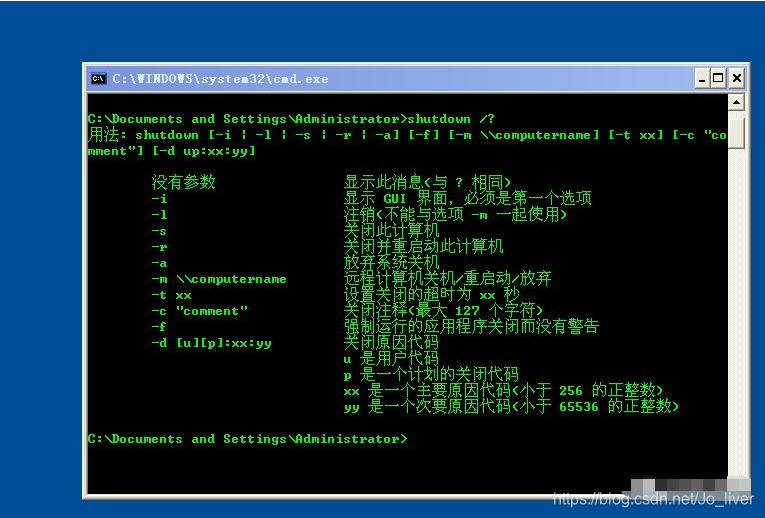Click the description 关闭原因代码
This screenshot has width=765, height=518.
coord(391,342)
